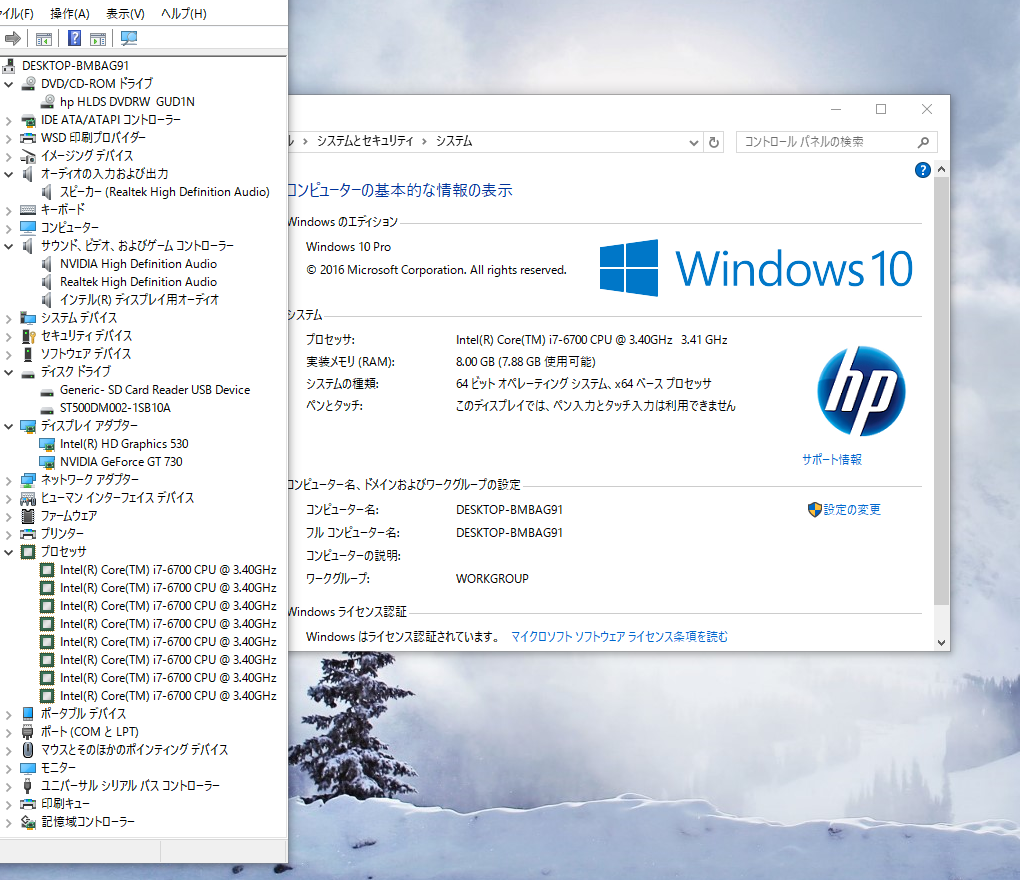The image size is (1020, 880).
Task: Open the address bar history dropdown
Action: [x=694, y=142]
